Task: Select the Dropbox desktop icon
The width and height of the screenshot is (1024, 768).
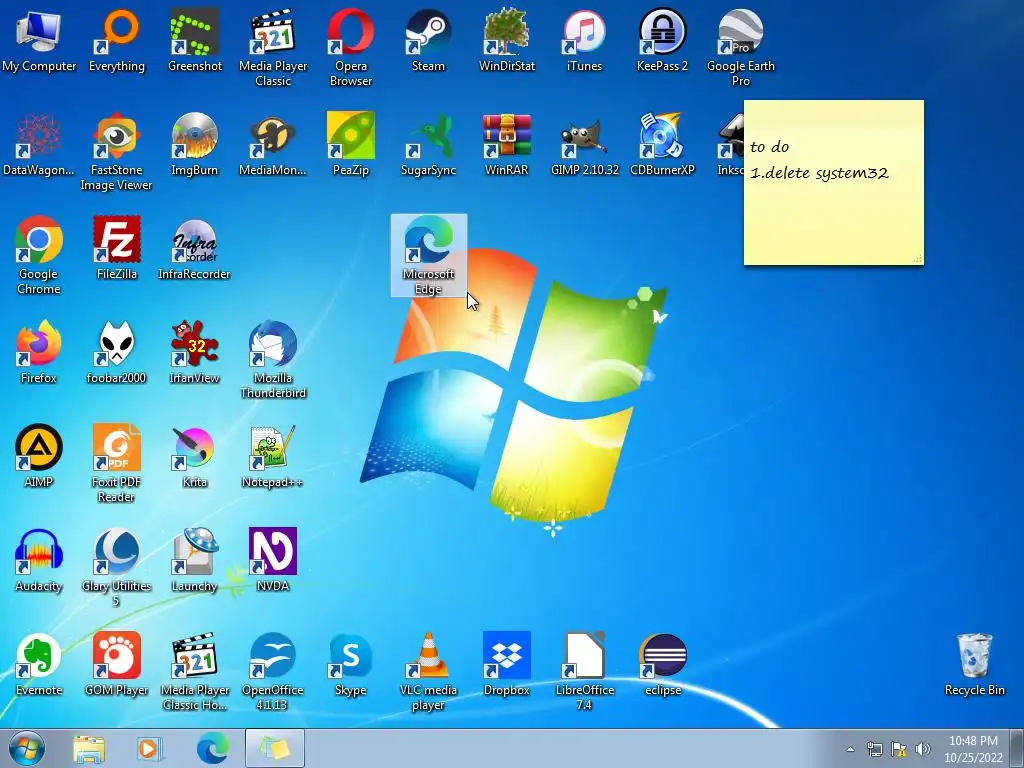Action: [507, 664]
